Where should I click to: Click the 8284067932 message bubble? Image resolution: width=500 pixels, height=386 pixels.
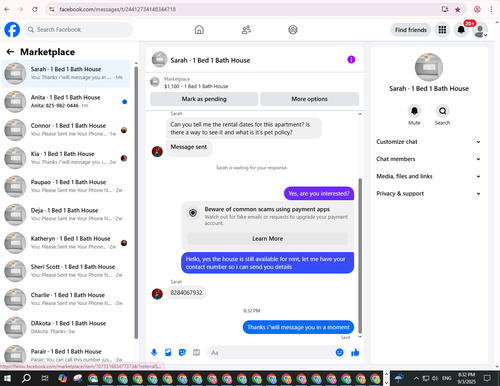tap(186, 293)
